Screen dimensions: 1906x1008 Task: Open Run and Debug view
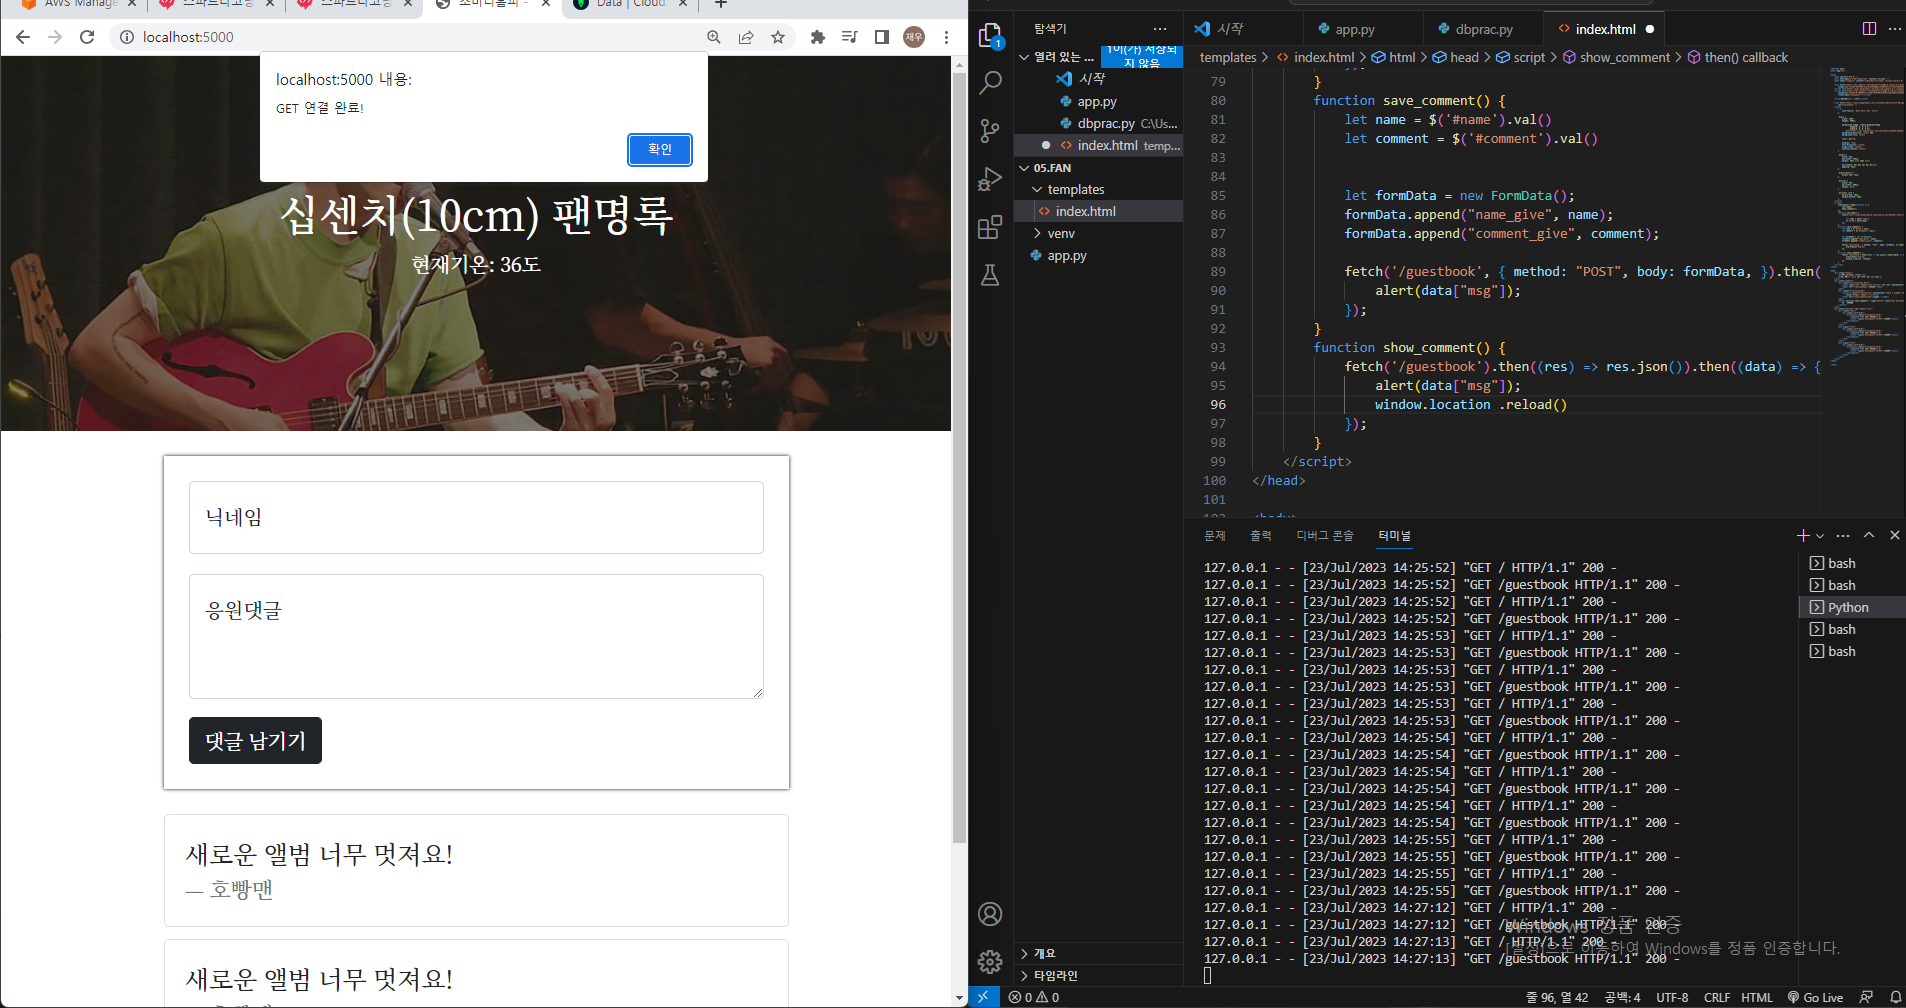tap(990, 179)
